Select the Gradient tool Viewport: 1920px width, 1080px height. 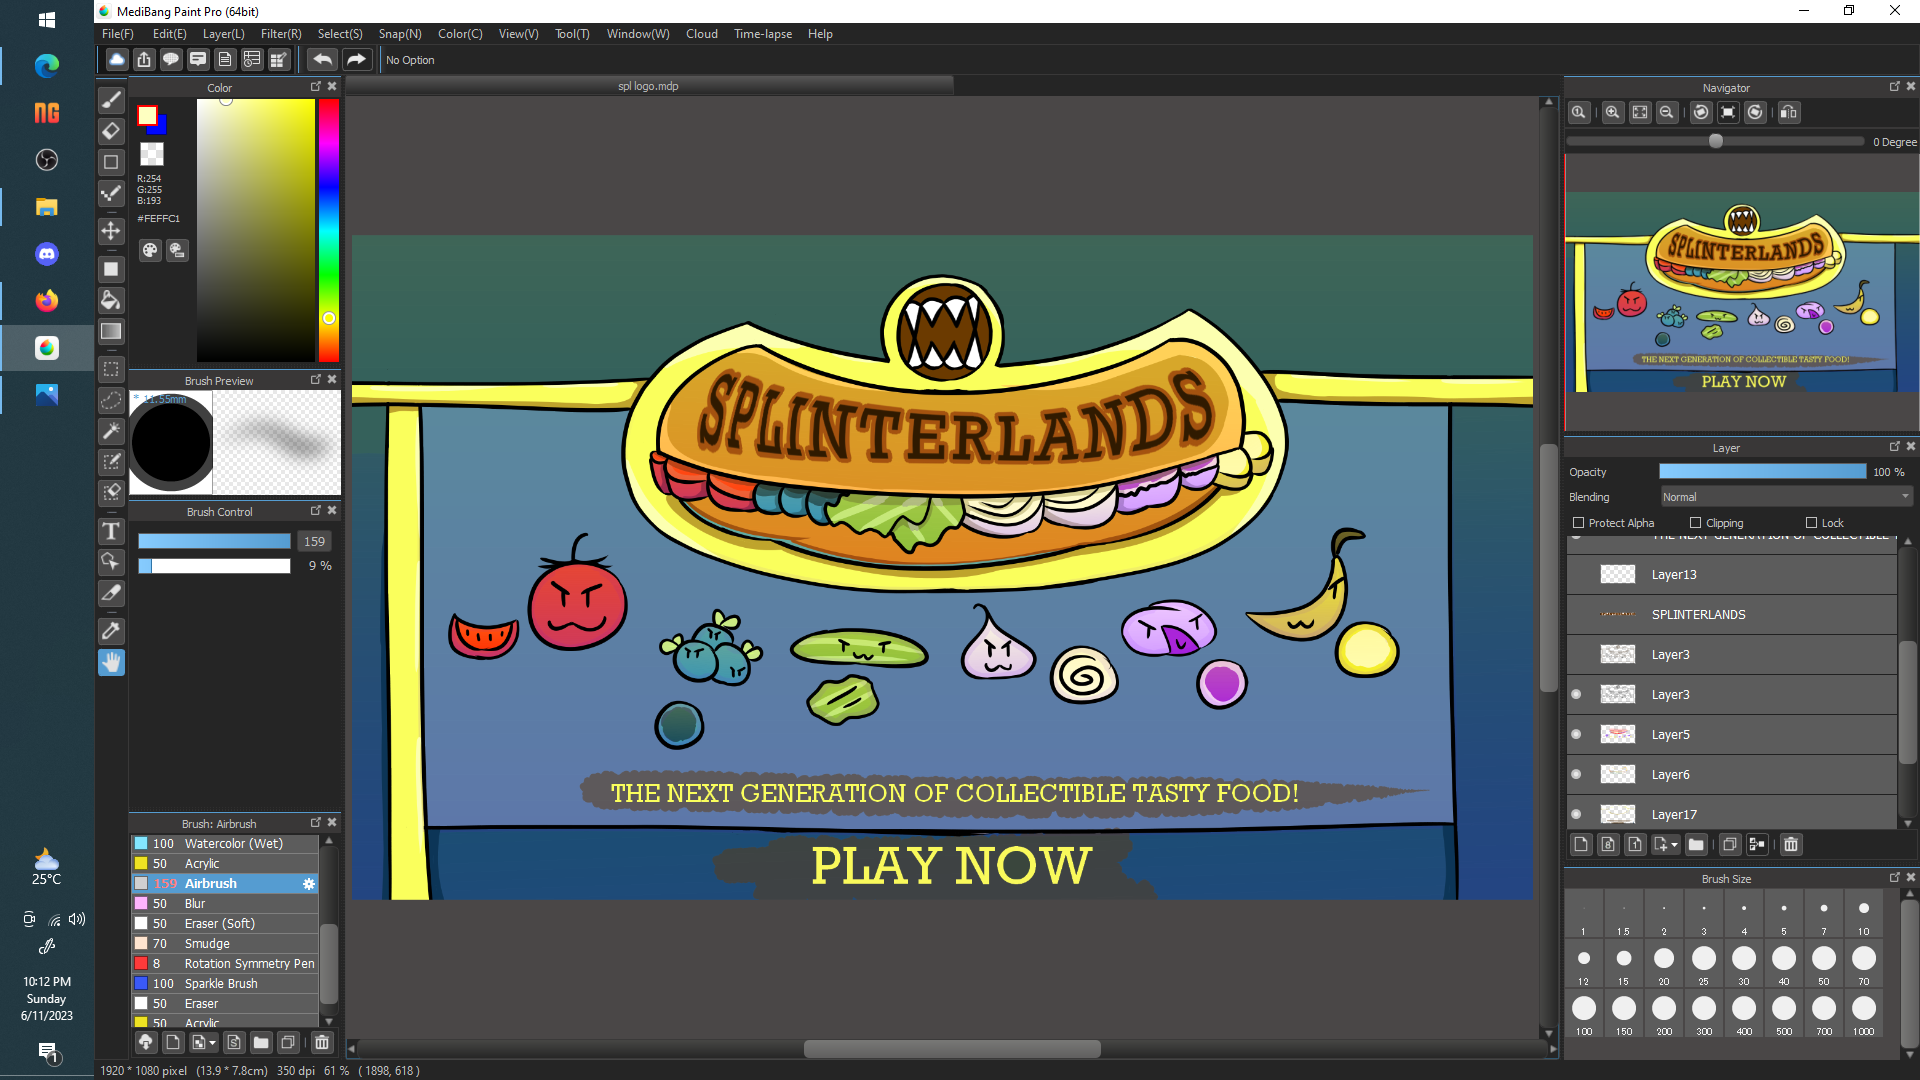click(111, 331)
